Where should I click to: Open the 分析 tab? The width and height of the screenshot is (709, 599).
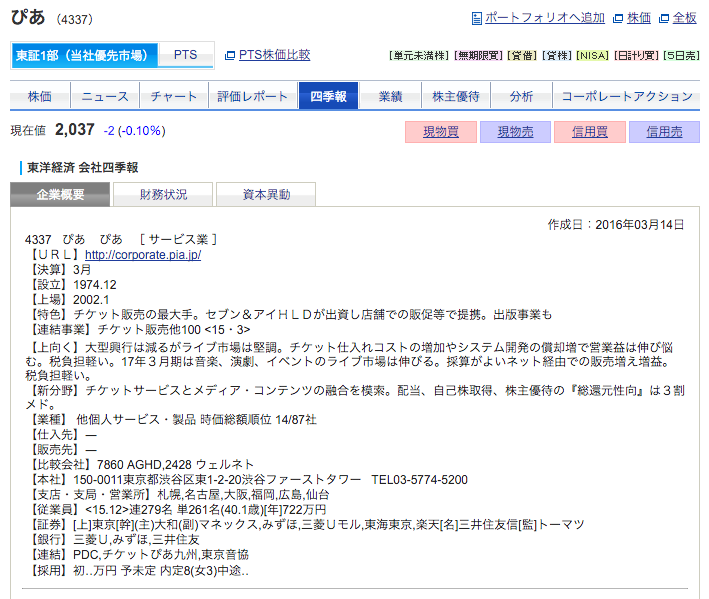[x=521, y=96]
